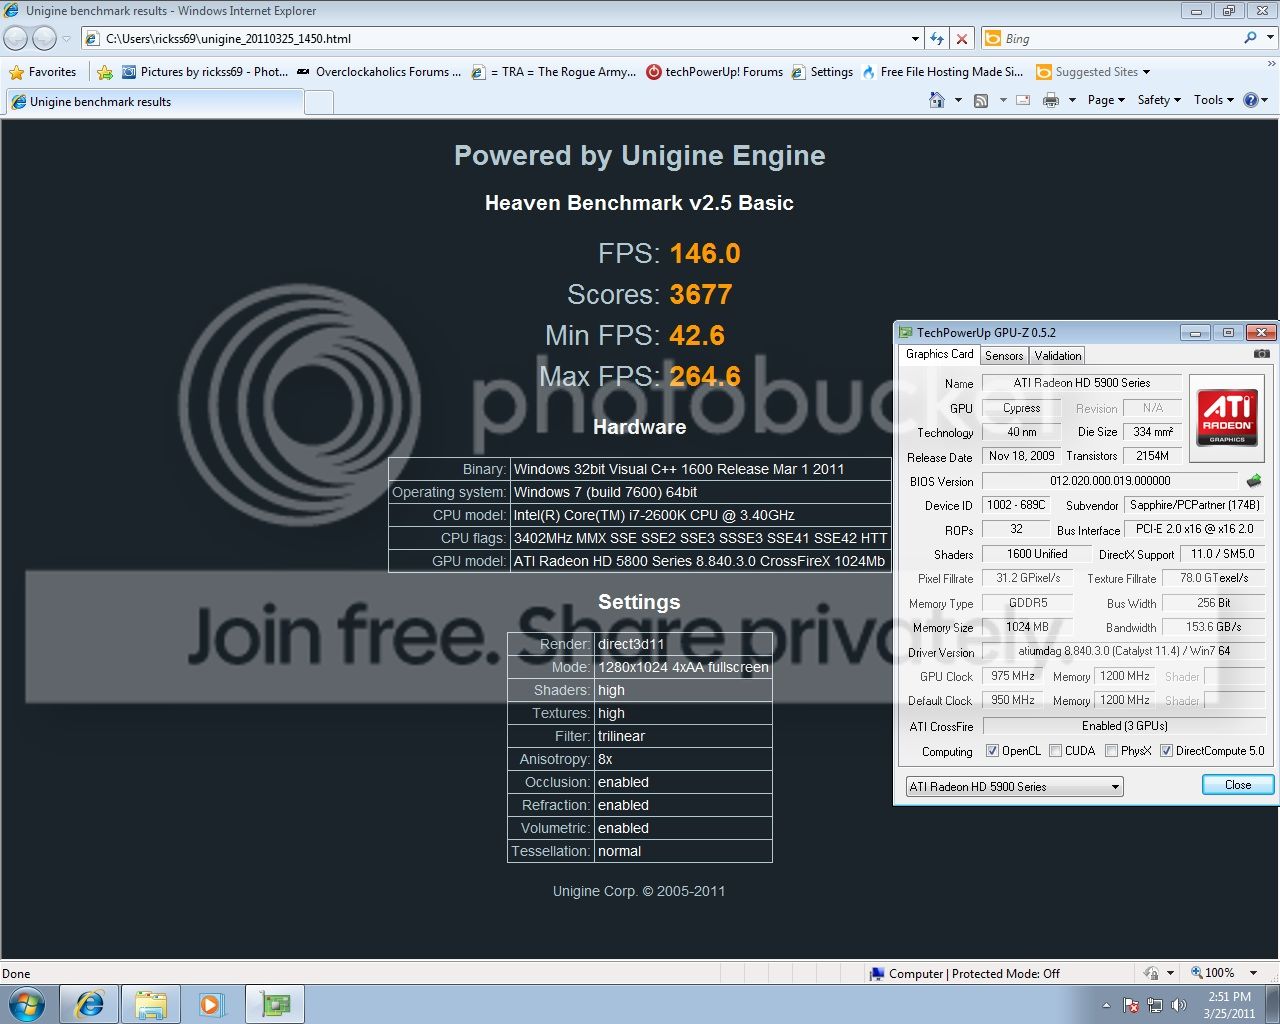Click the Name field ATI Radeon HD 5900 Series
This screenshot has width=1280, height=1024.
1081,383
